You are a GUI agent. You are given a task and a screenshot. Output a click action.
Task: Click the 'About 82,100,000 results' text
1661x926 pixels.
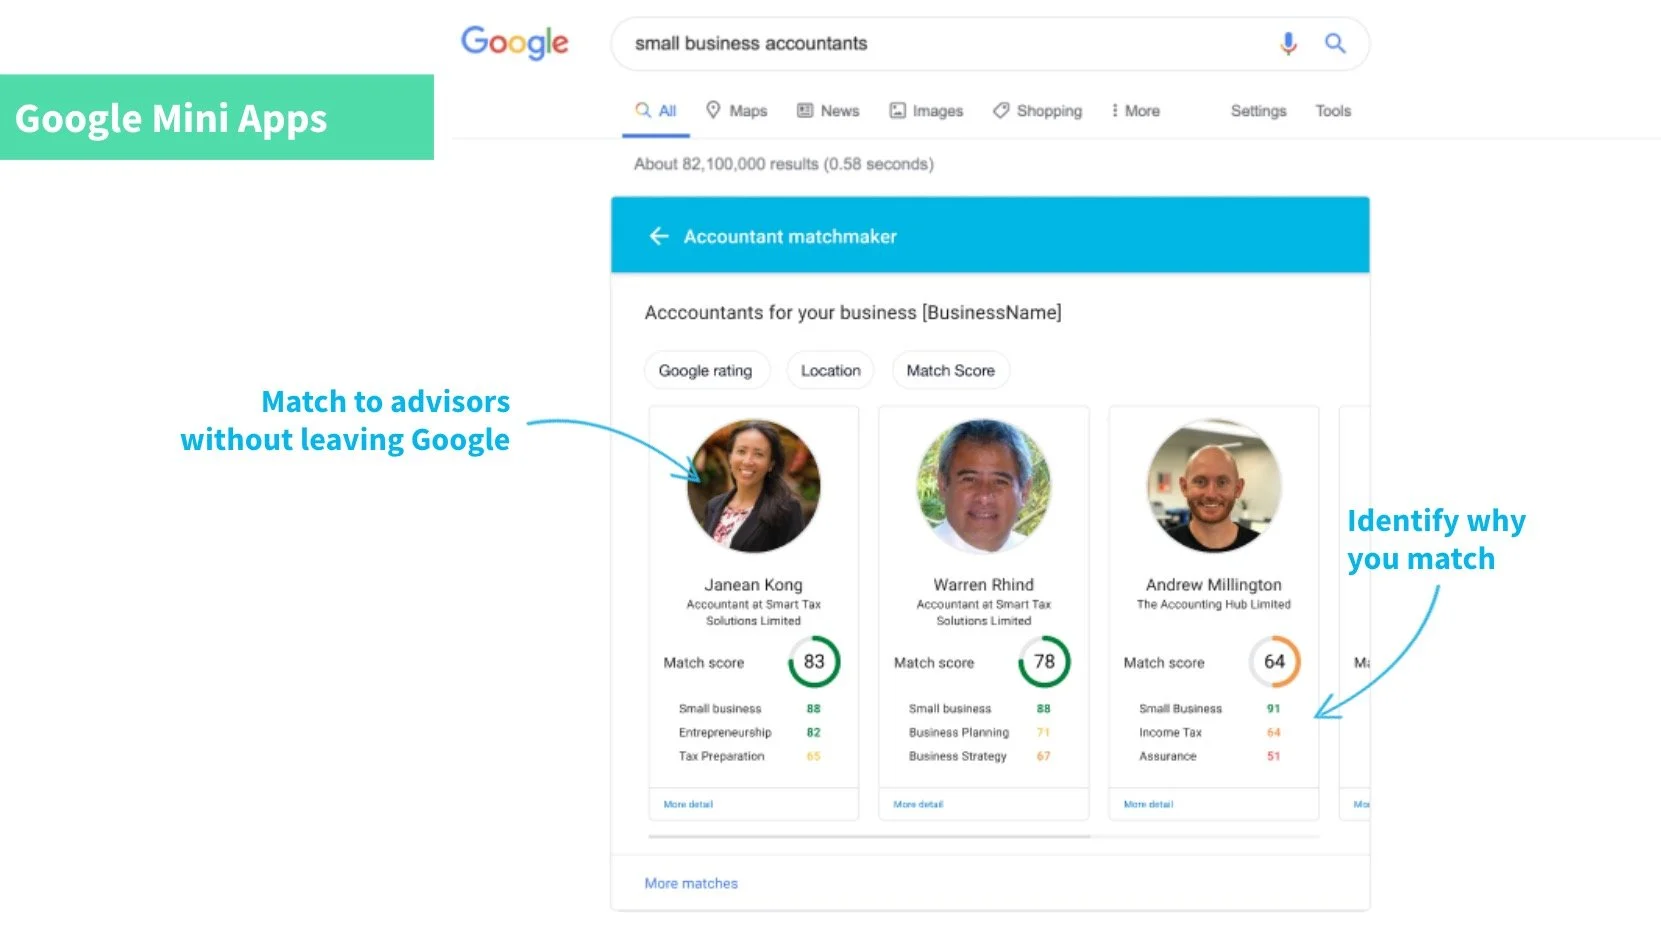pyautogui.click(x=784, y=164)
